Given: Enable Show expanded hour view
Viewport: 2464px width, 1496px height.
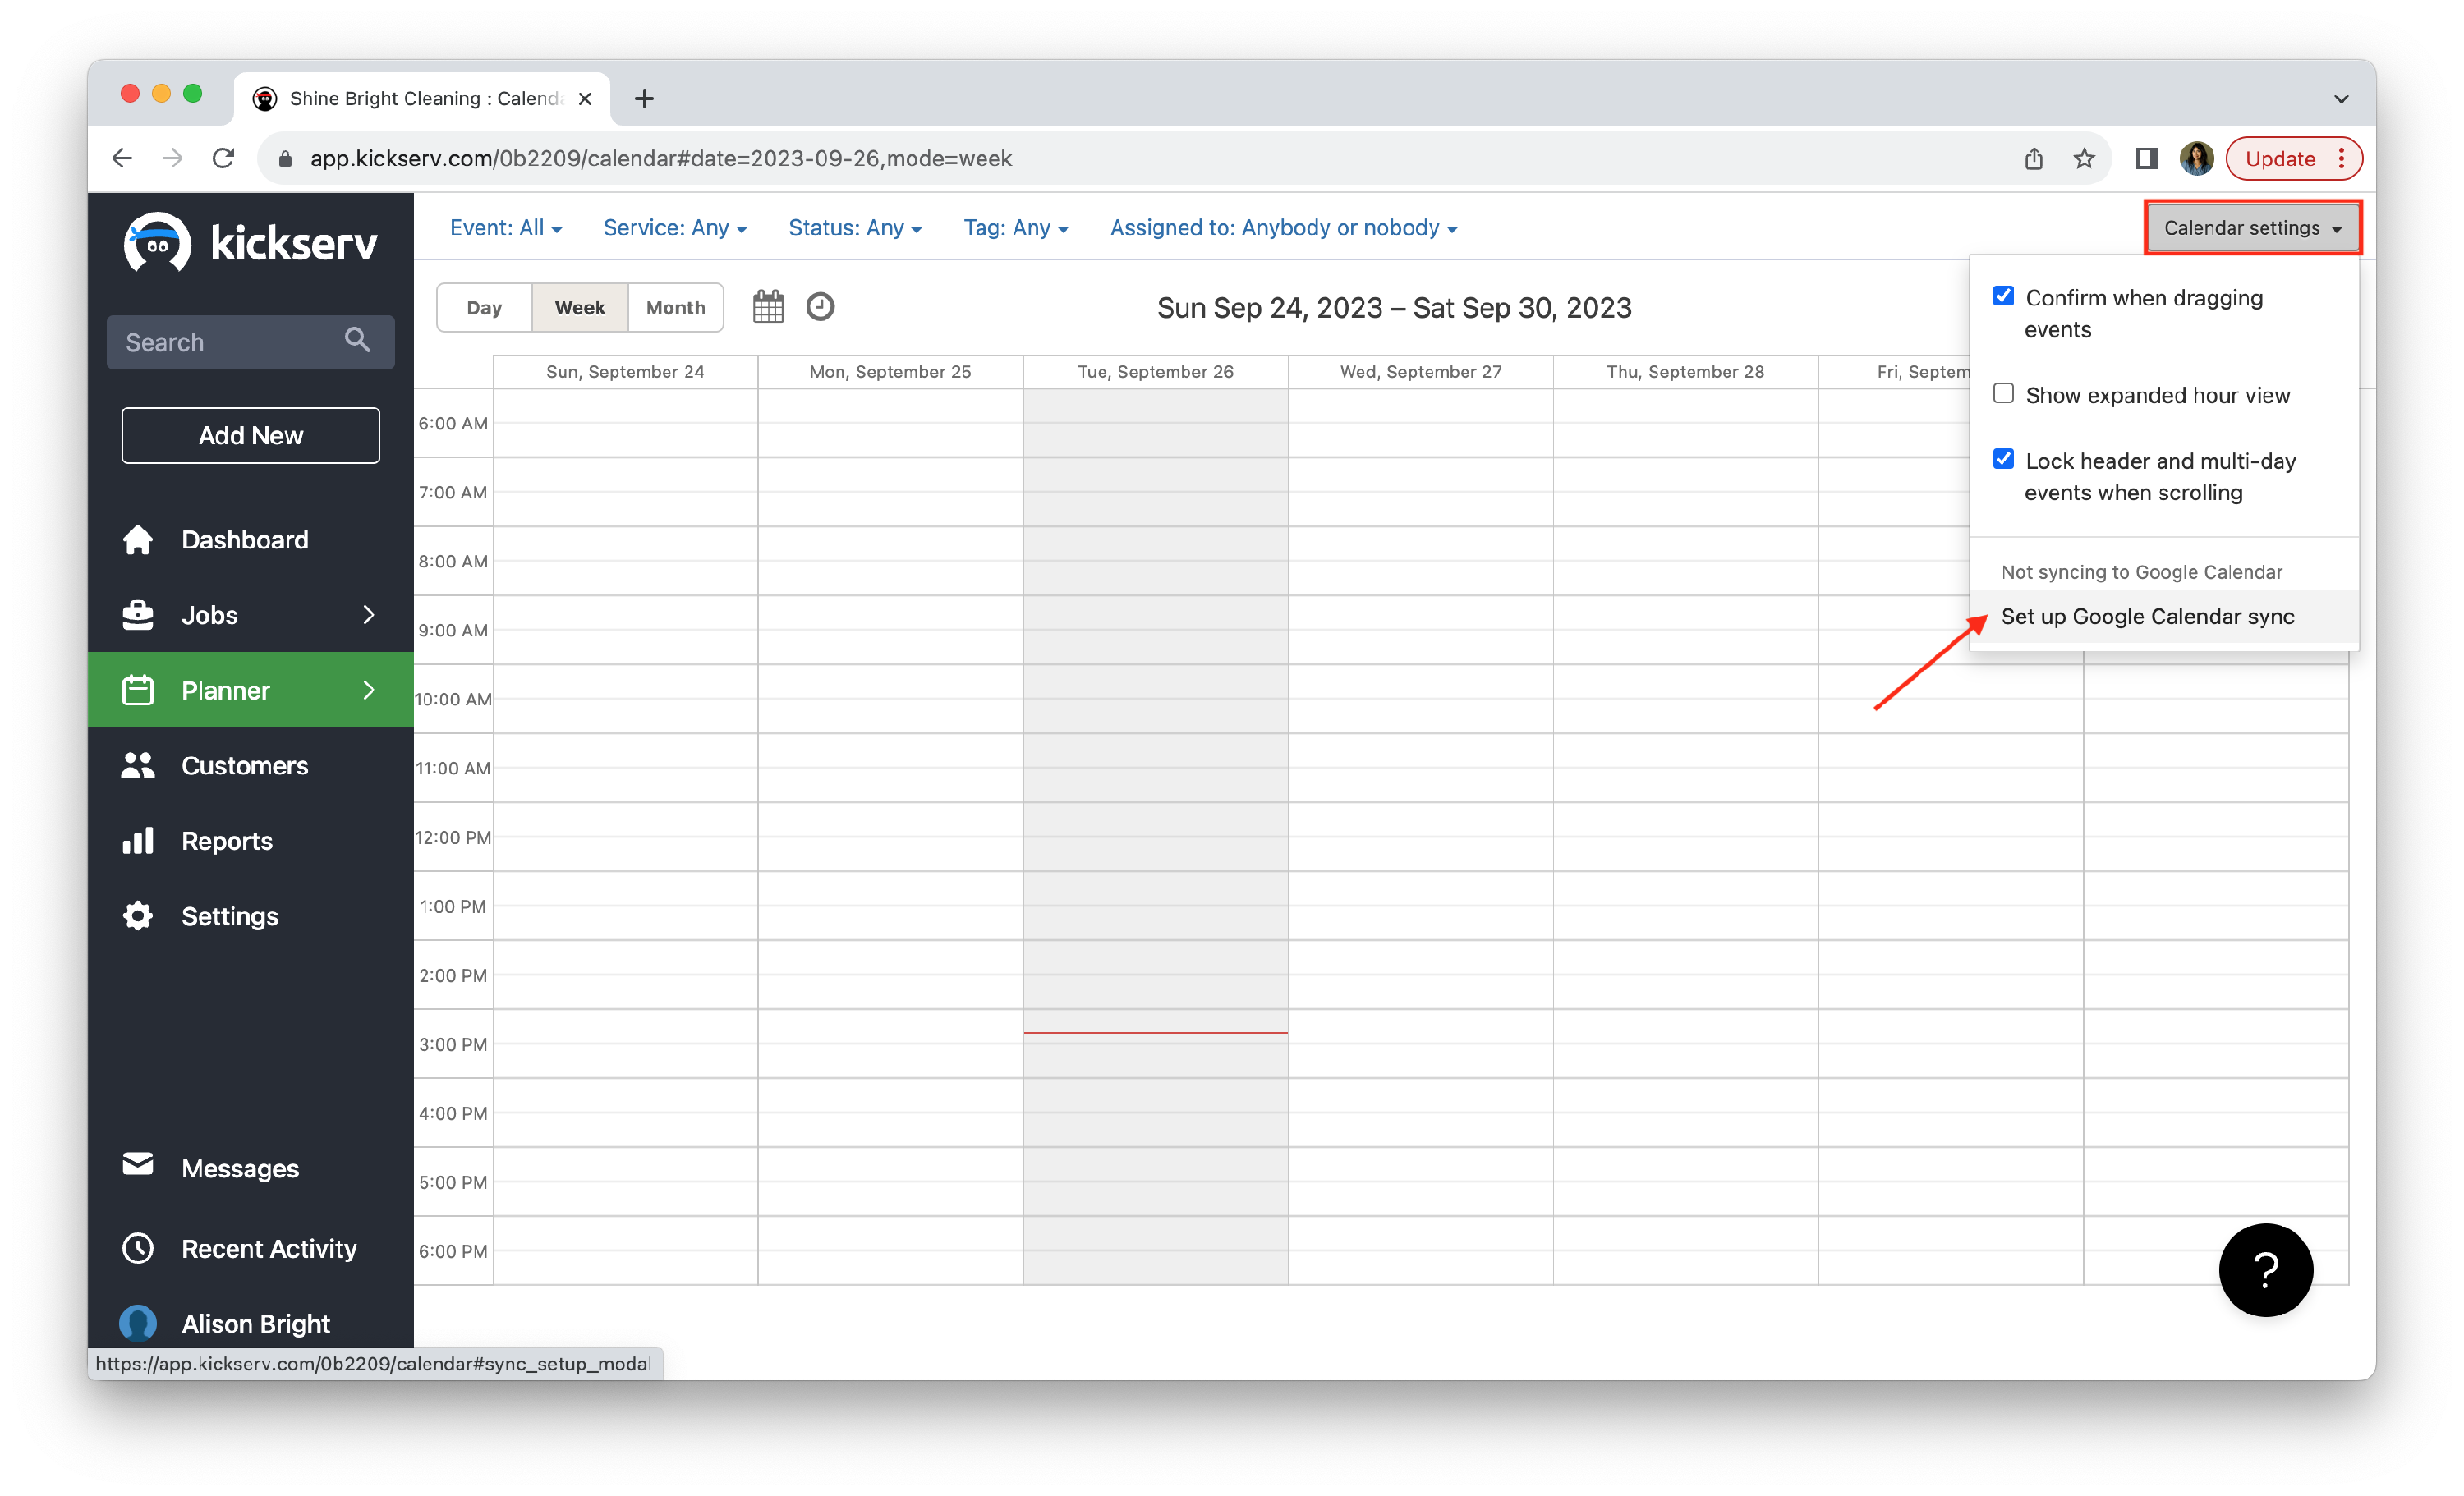Looking at the screenshot, I should (2003, 394).
